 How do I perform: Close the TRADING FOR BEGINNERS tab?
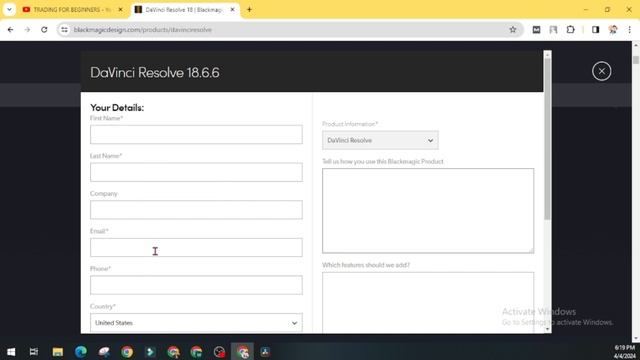pyautogui.click(x=120, y=9)
